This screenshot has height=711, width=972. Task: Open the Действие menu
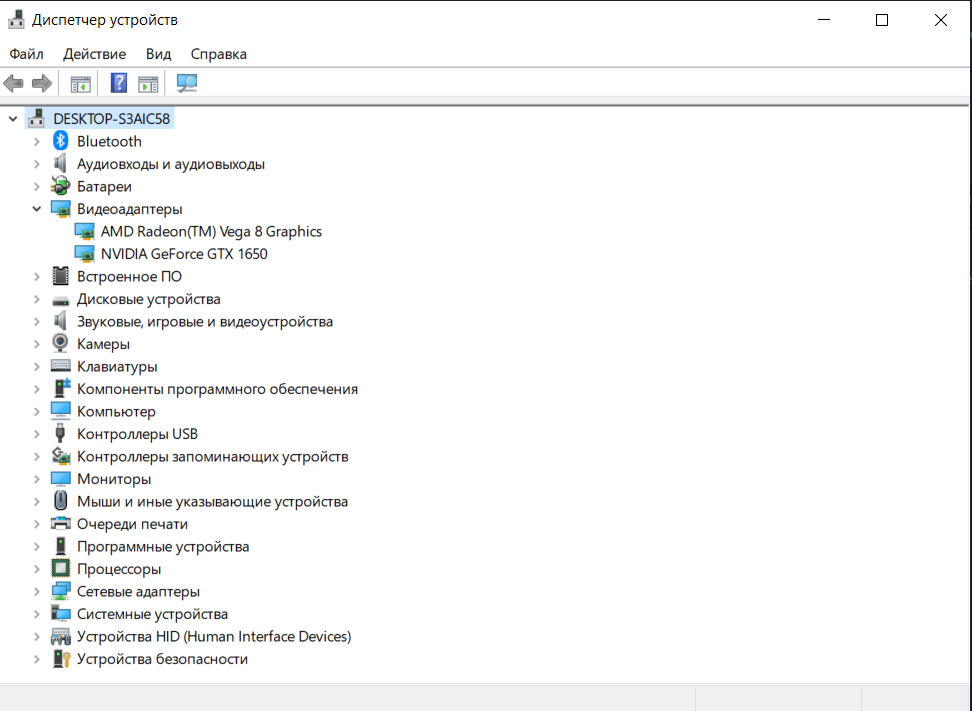click(x=94, y=54)
